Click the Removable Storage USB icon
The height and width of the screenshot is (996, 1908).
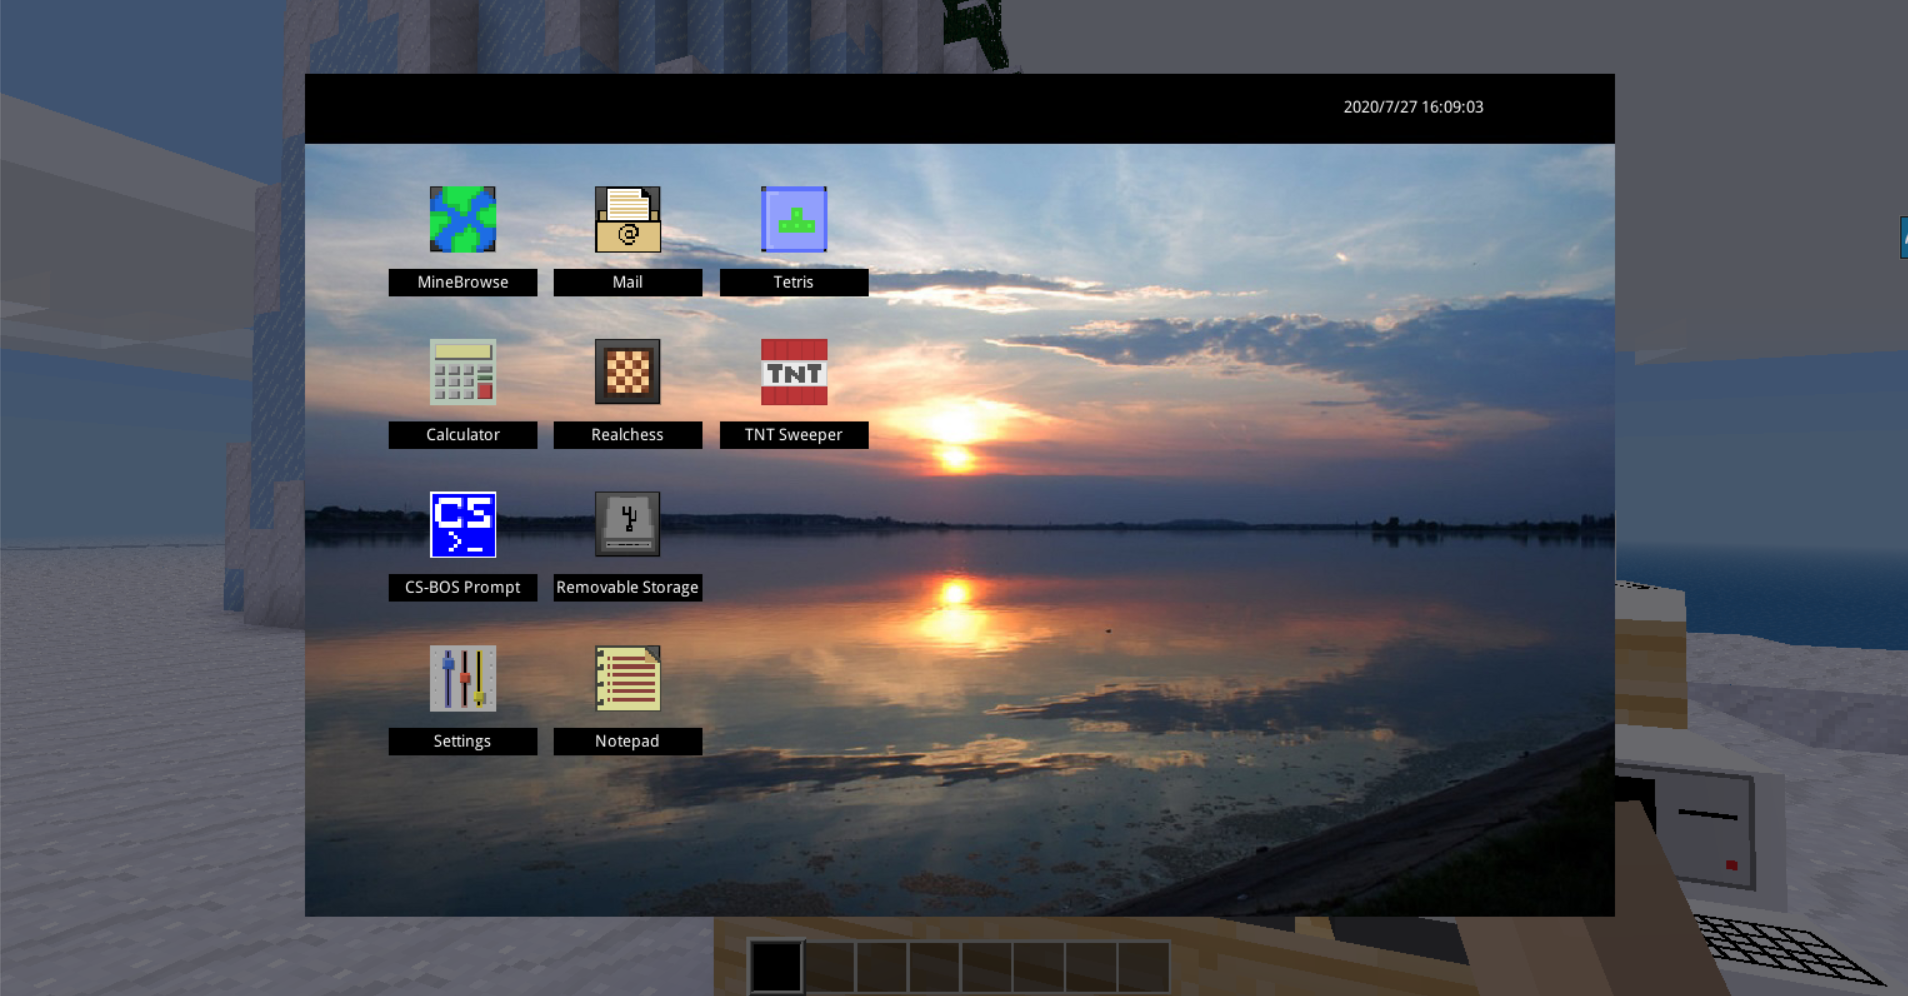(627, 524)
